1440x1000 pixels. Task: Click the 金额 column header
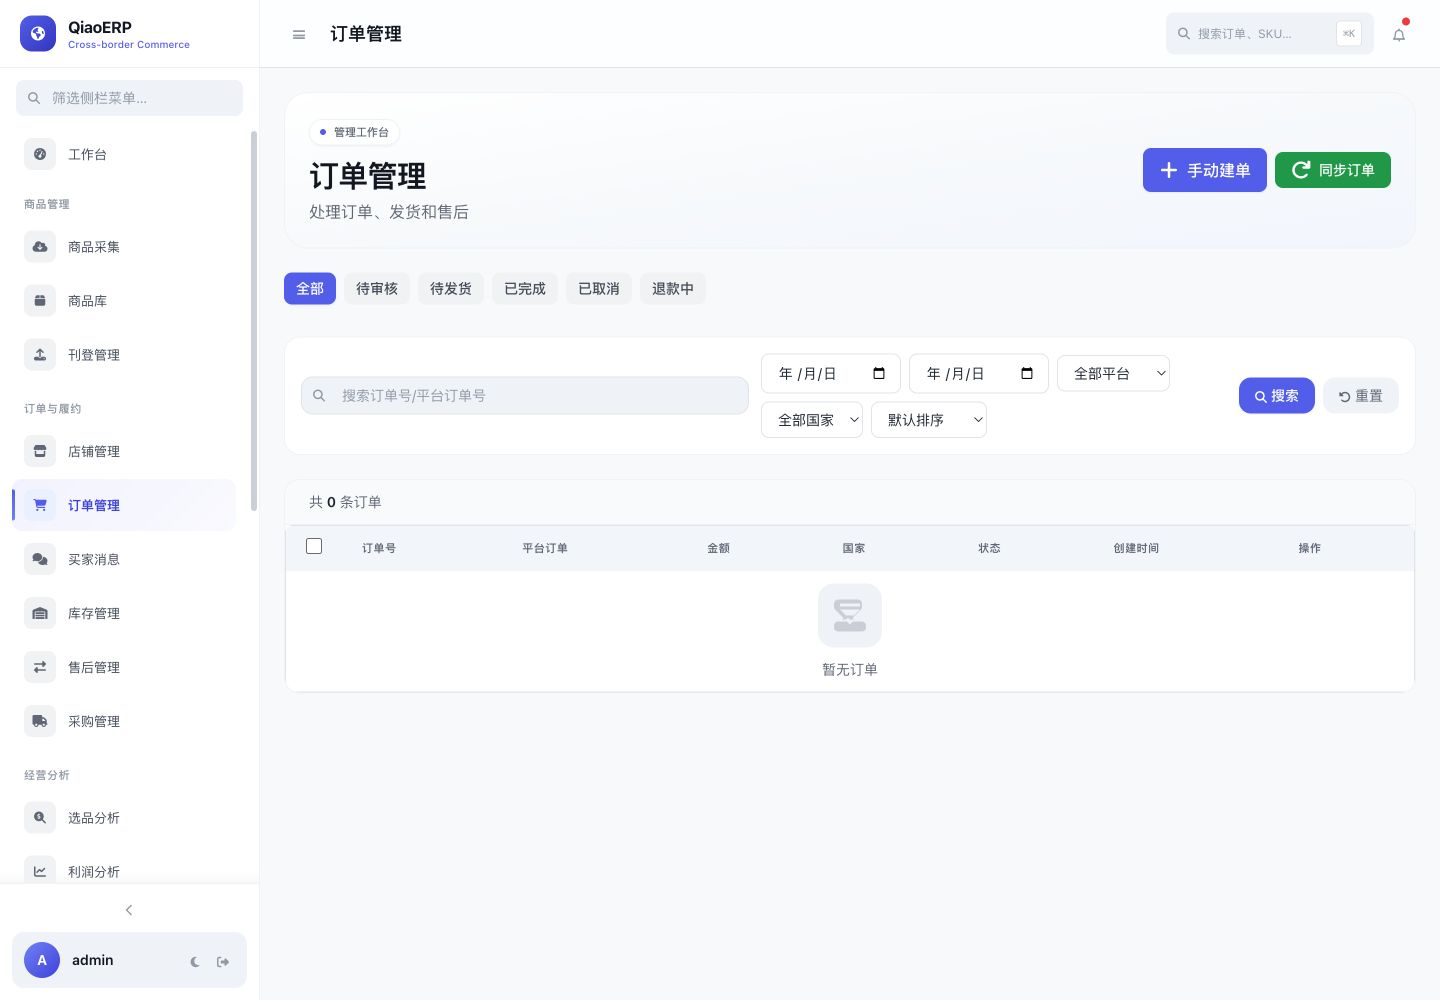718,548
